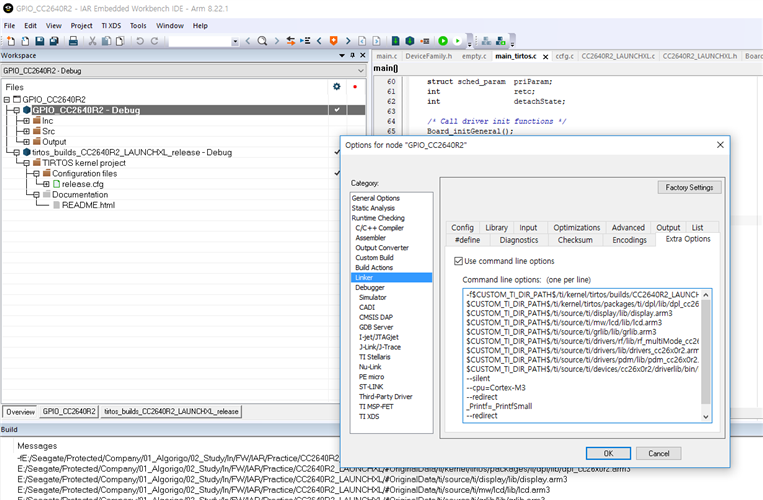Viewport: 763px width, 500px height.
Task: Click the Replace icon with orange arrows
Action: tap(291, 41)
